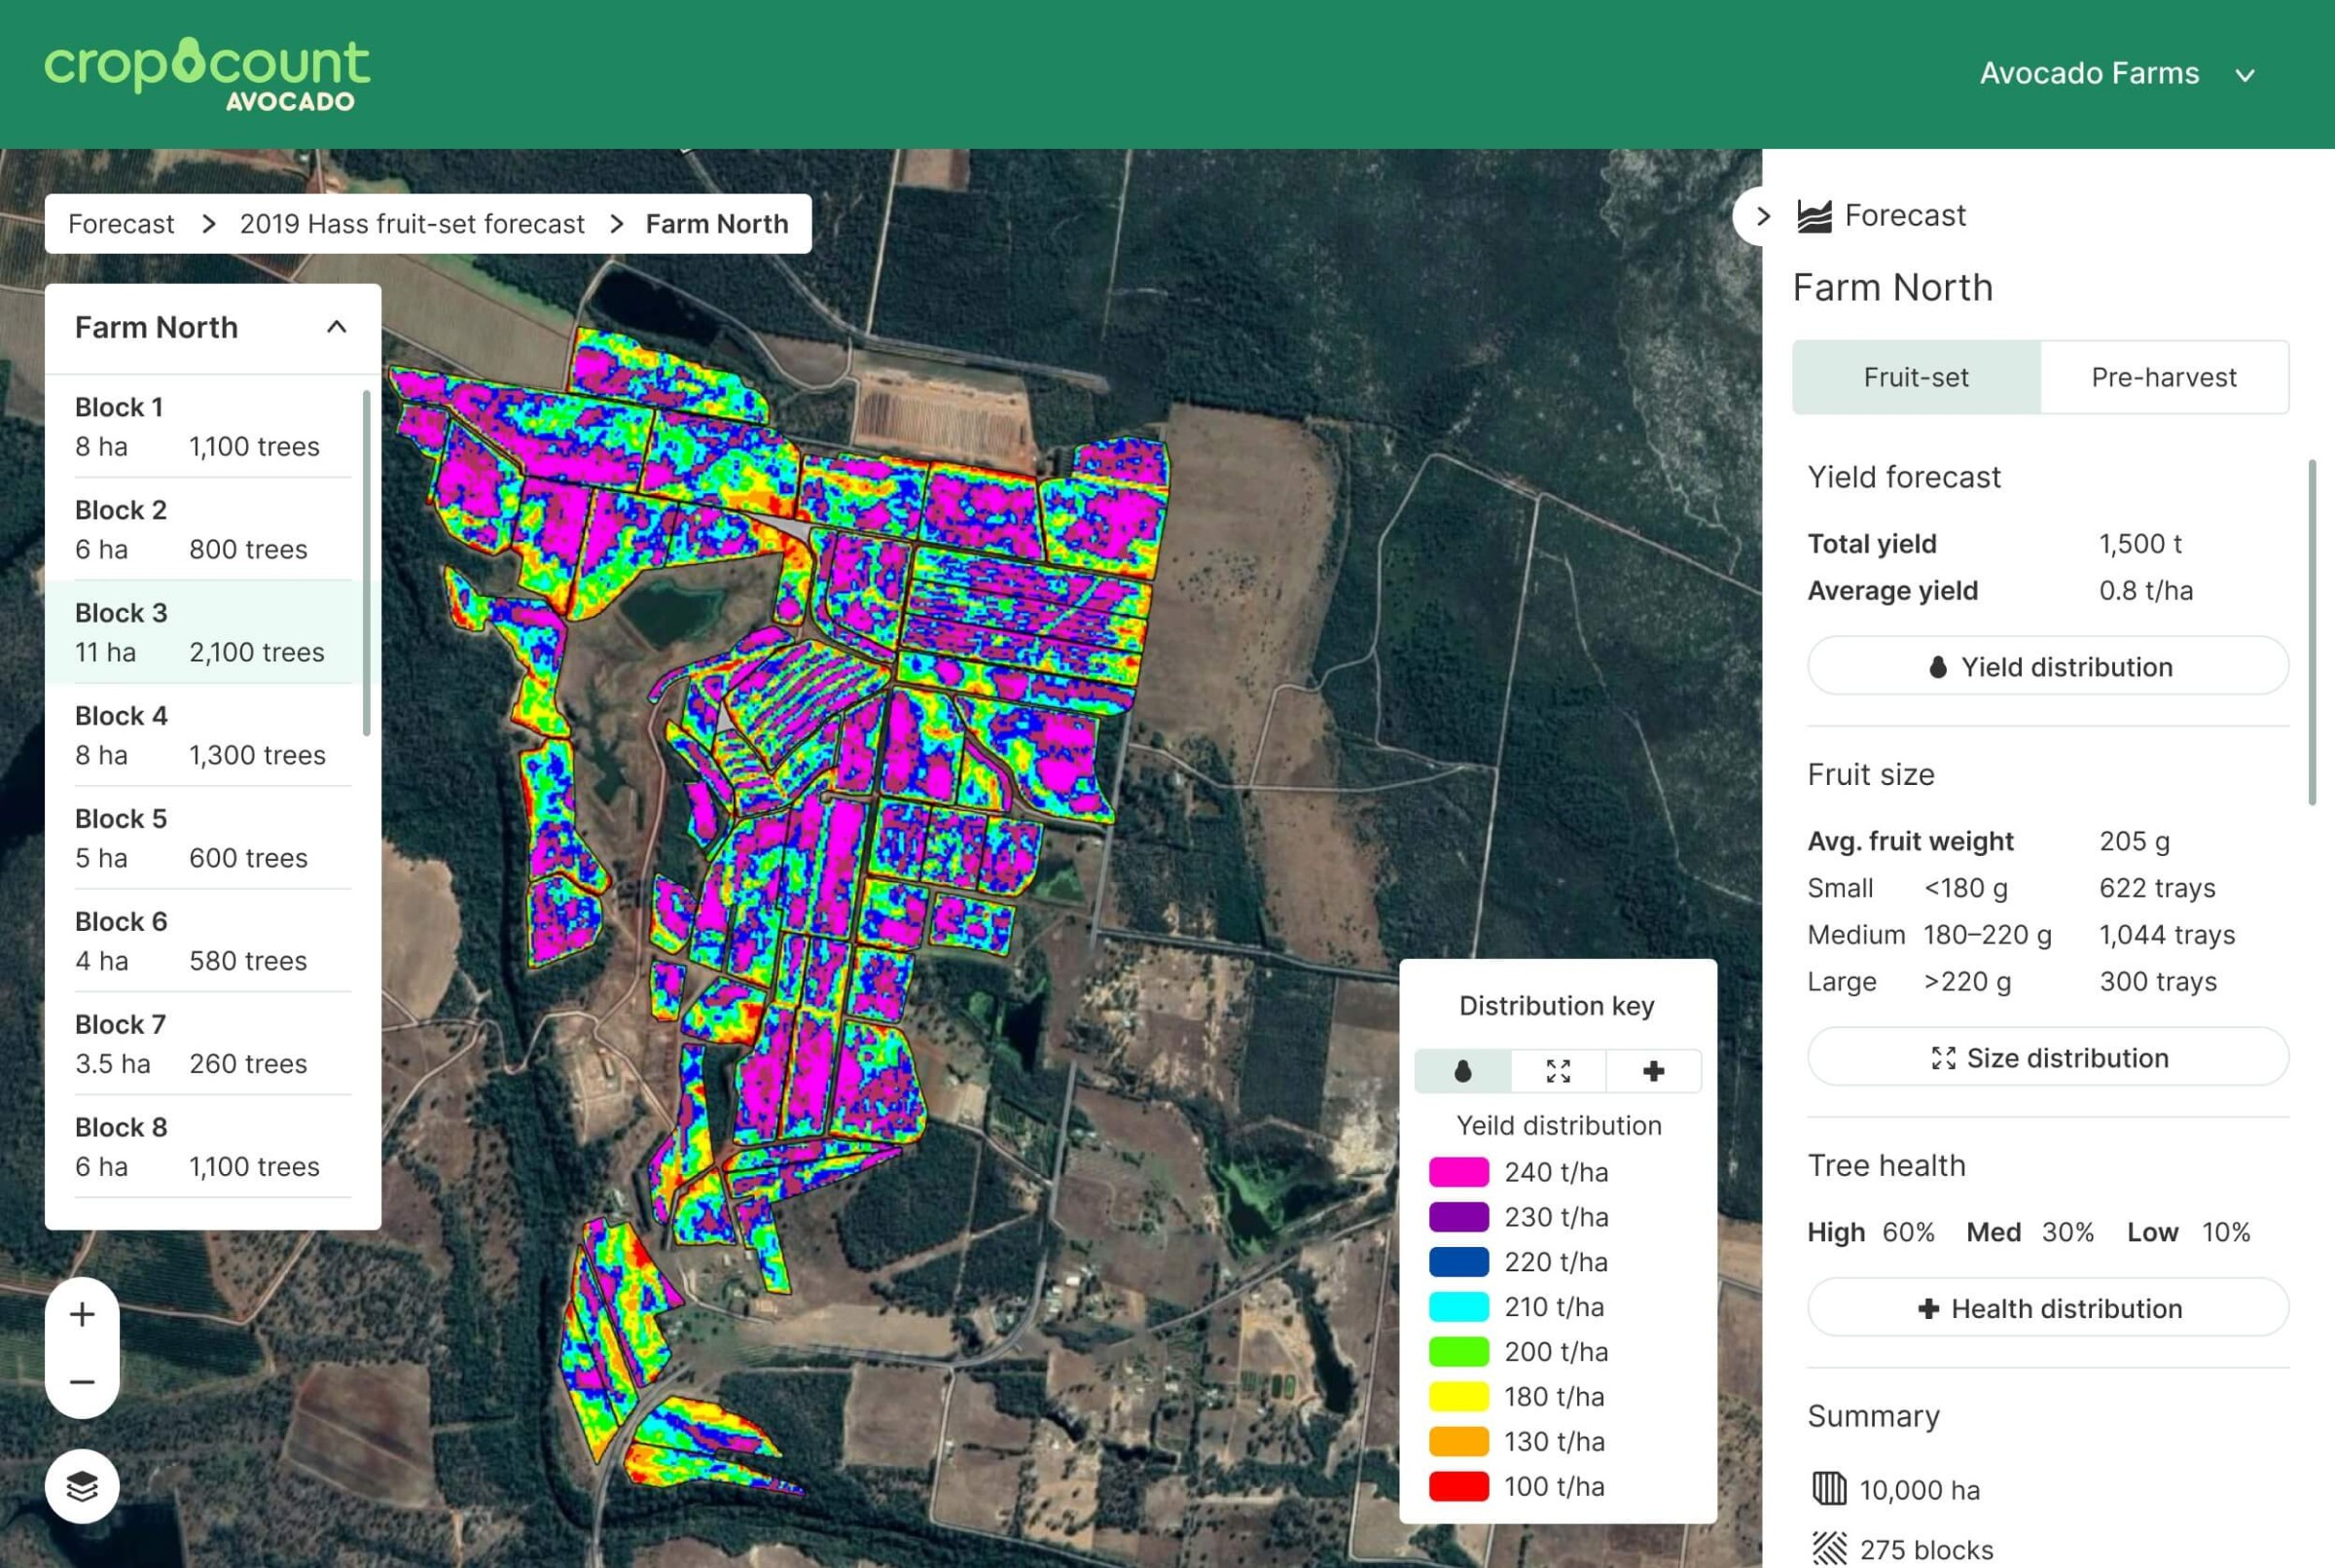Viewport: 2335px width, 1568px height.
Task: Collapse the right Forecast side panel
Action: (x=1762, y=216)
